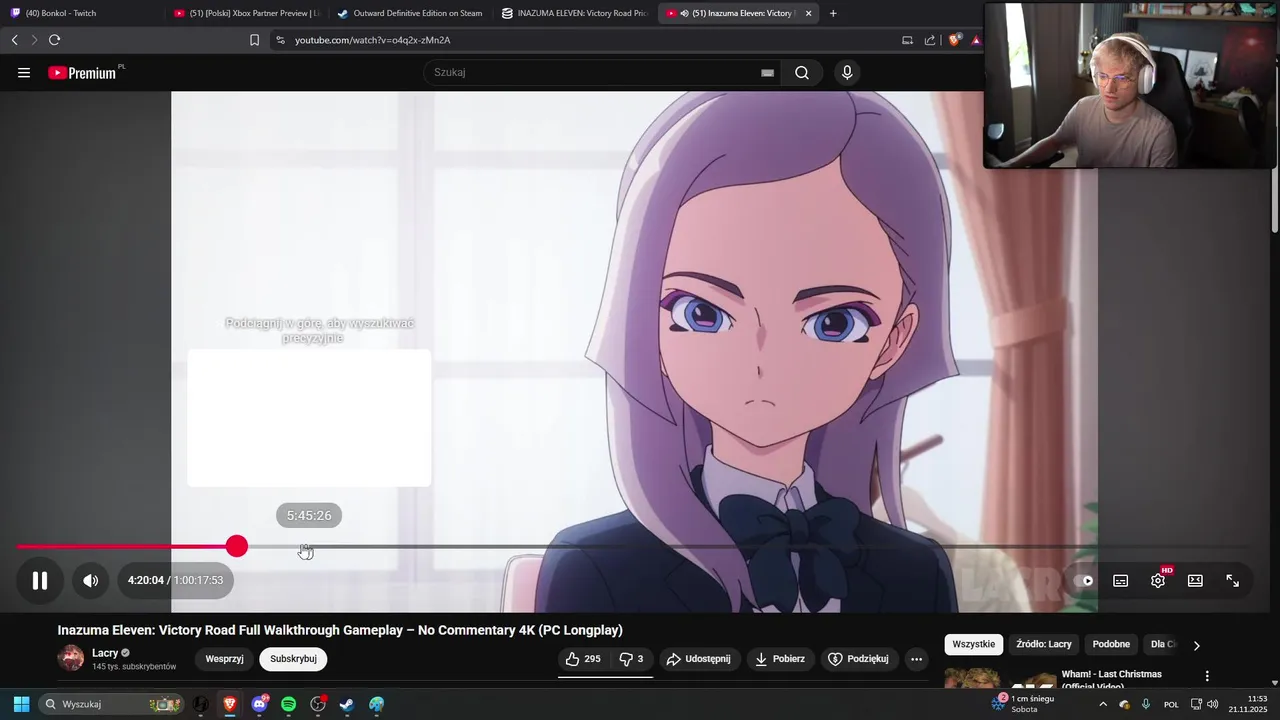Select the Podobne filter chip
The width and height of the screenshot is (1280, 720).
1111,644
